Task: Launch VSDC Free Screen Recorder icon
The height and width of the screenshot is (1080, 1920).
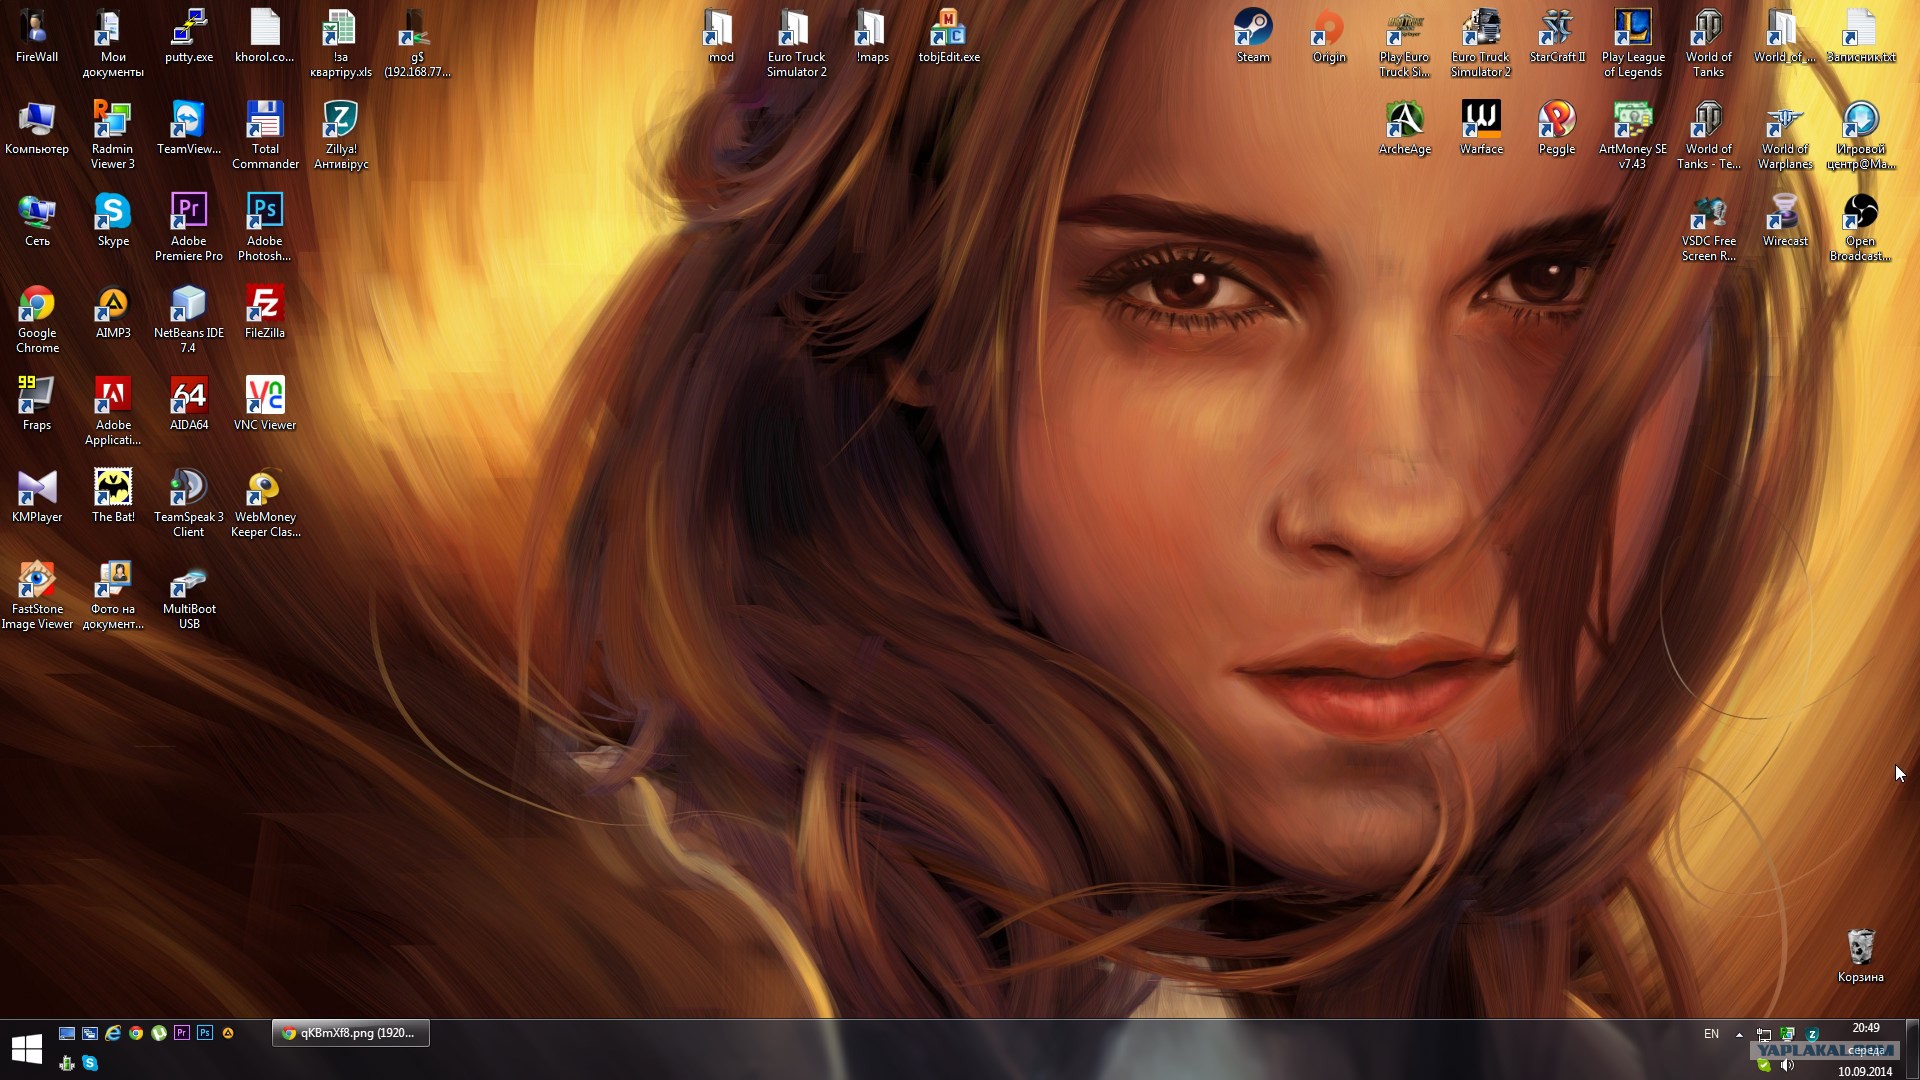Action: click(x=1709, y=227)
